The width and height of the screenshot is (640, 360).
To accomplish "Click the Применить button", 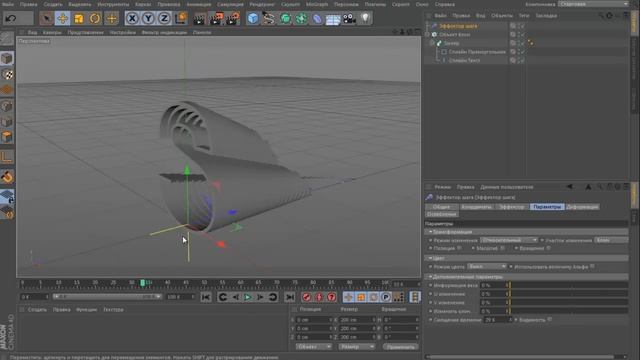I will tap(400, 347).
